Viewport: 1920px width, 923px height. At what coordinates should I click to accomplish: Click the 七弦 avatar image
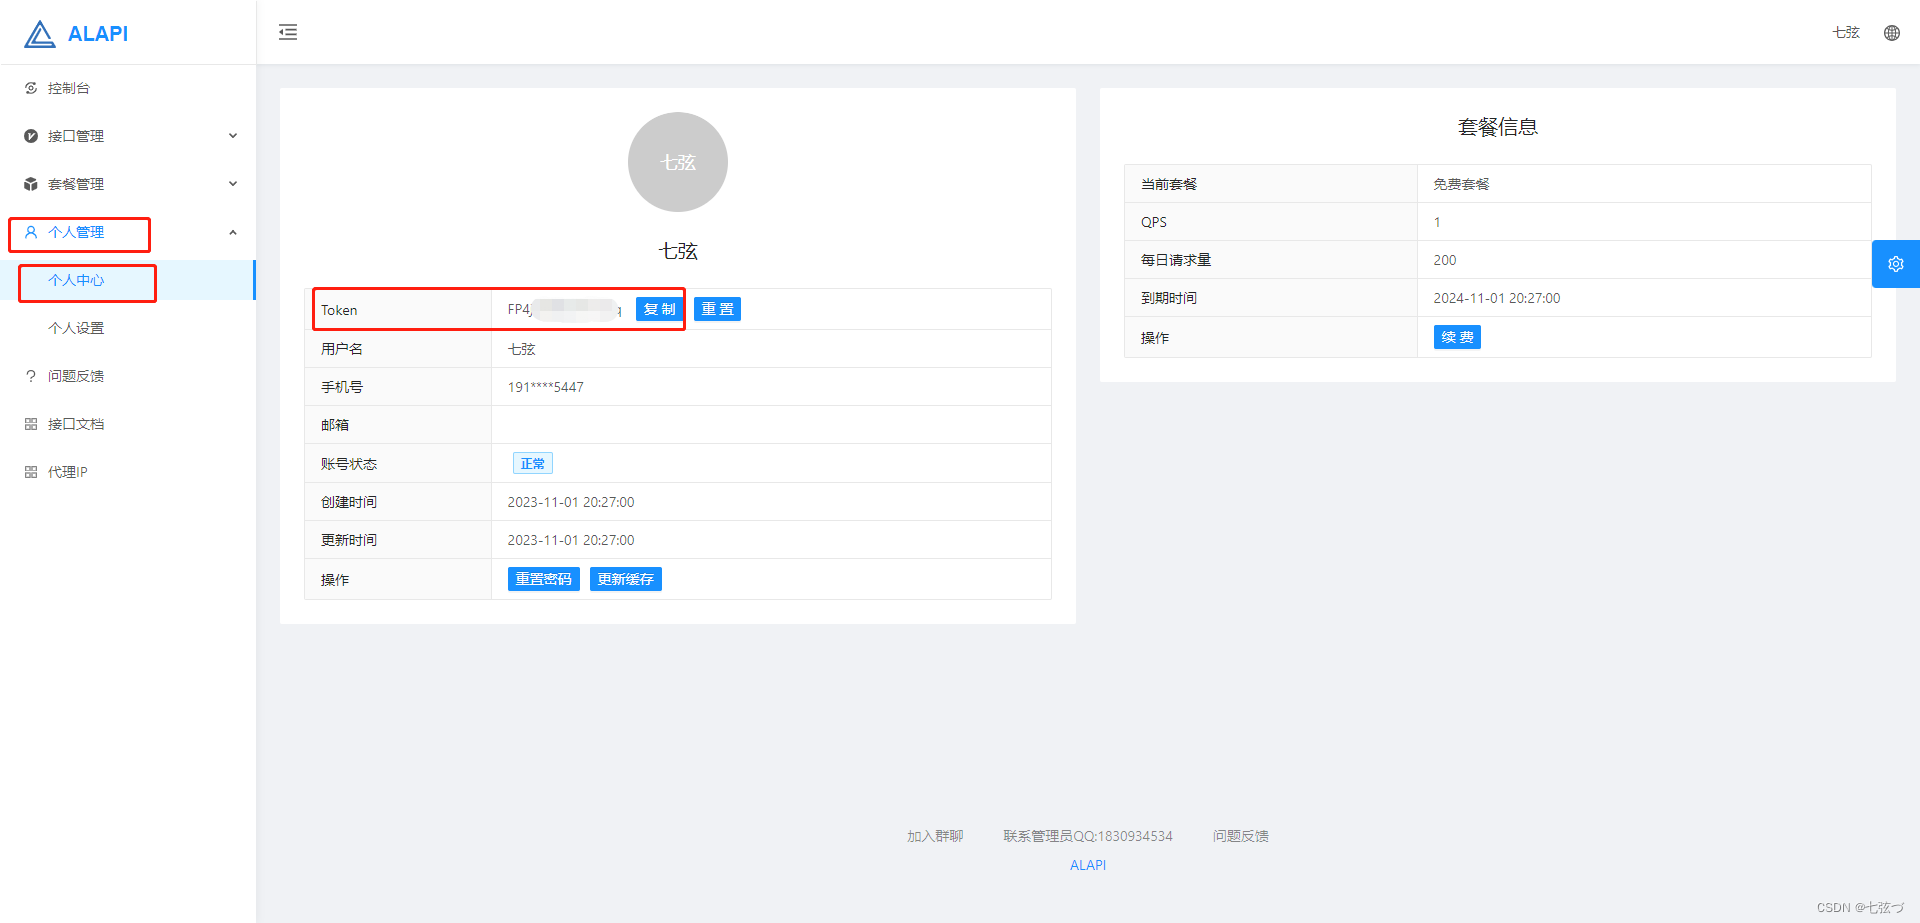click(677, 162)
